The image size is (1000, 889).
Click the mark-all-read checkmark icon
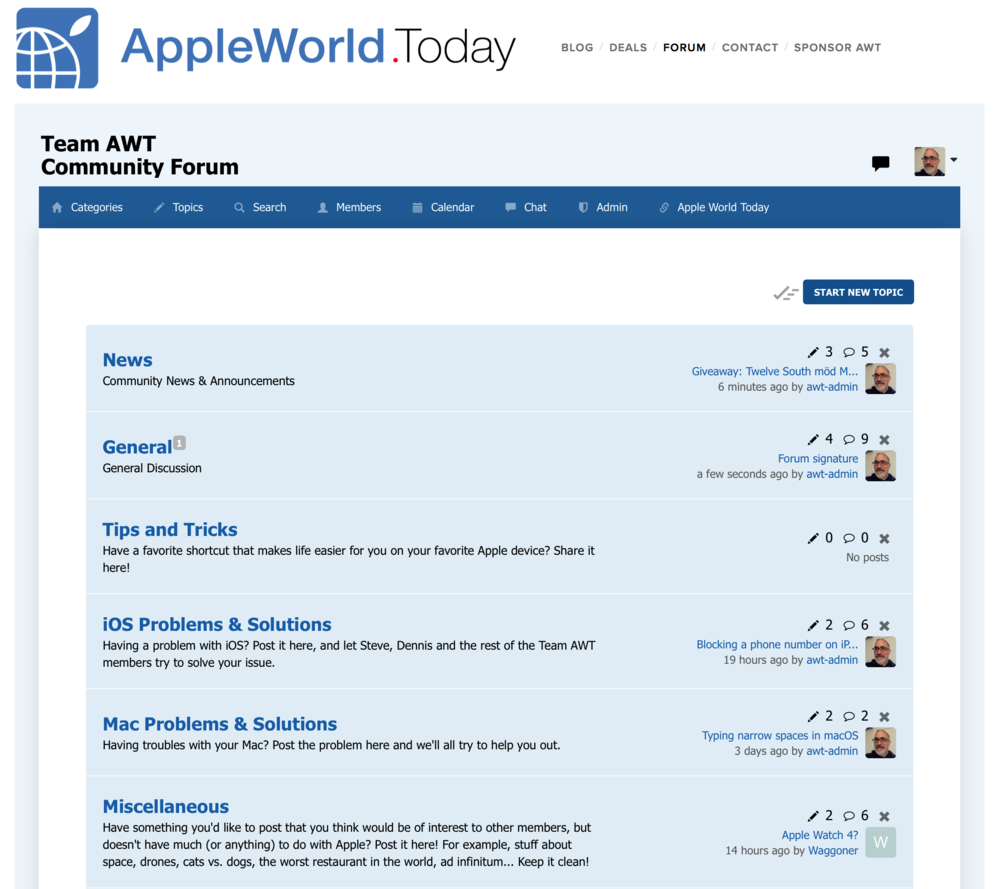coord(786,293)
